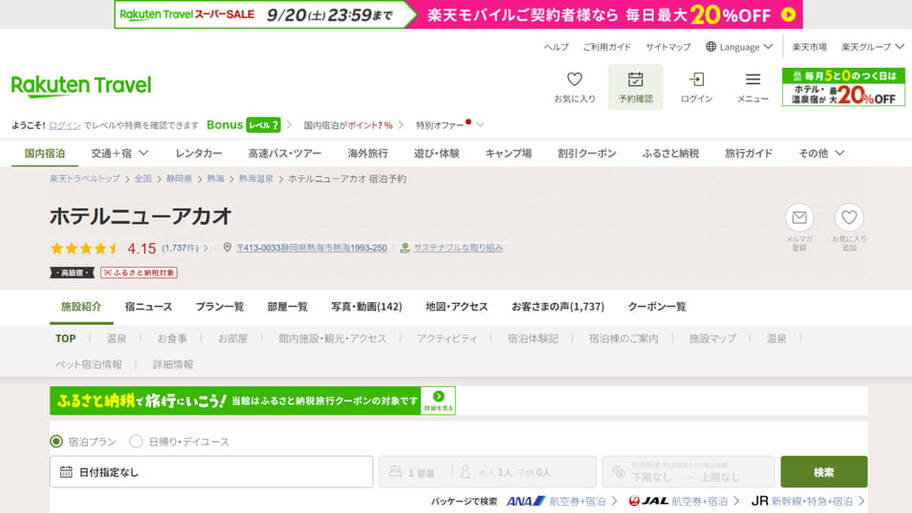Click the JR shinkansen plus stay logo
The width and height of the screenshot is (912, 513).
760,501
